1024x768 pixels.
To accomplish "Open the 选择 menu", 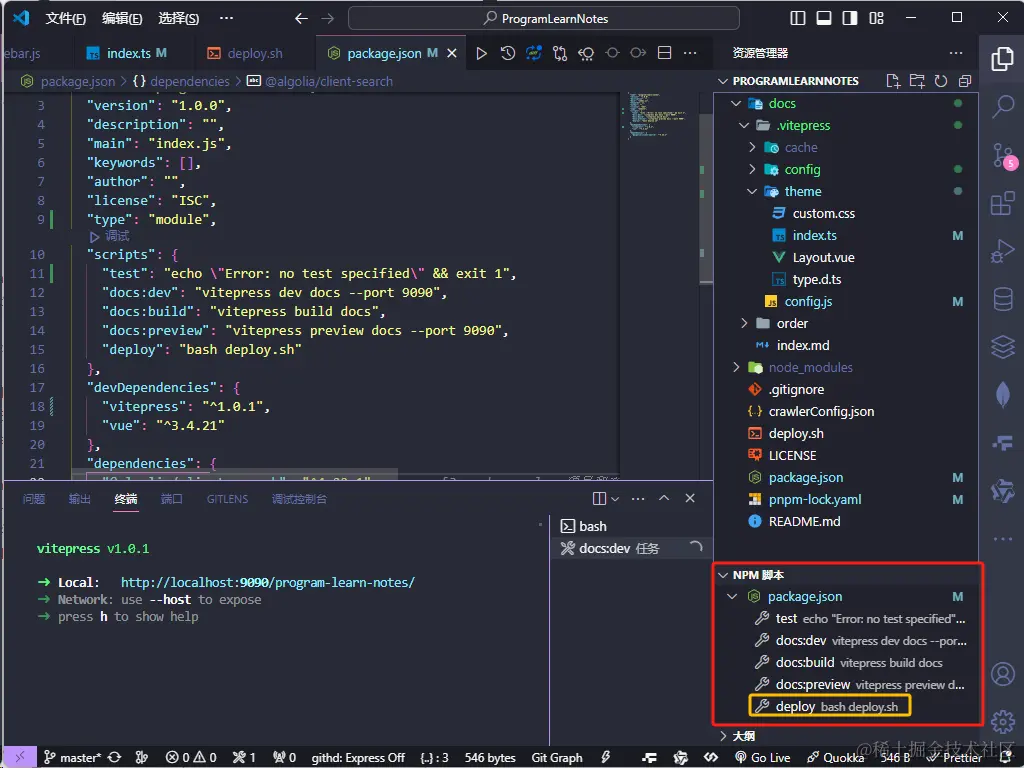I will (x=178, y=18).
